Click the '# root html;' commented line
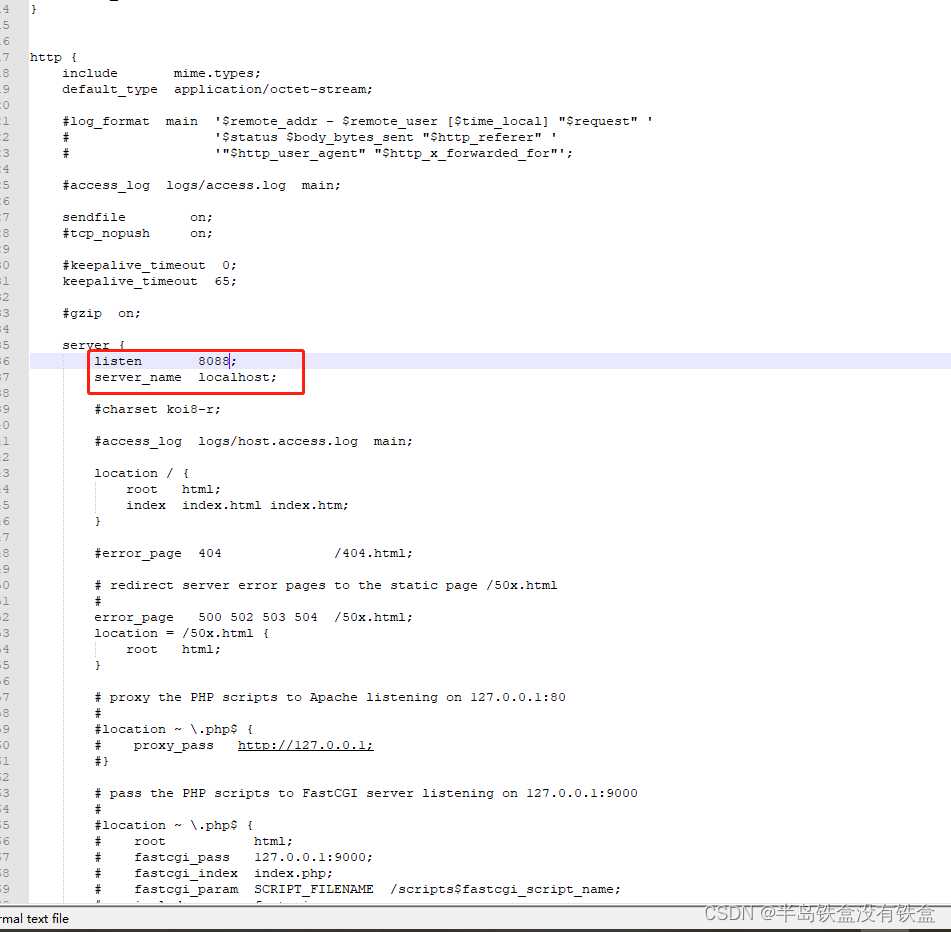Screen dimensions: 951x932 coord(193,842)
